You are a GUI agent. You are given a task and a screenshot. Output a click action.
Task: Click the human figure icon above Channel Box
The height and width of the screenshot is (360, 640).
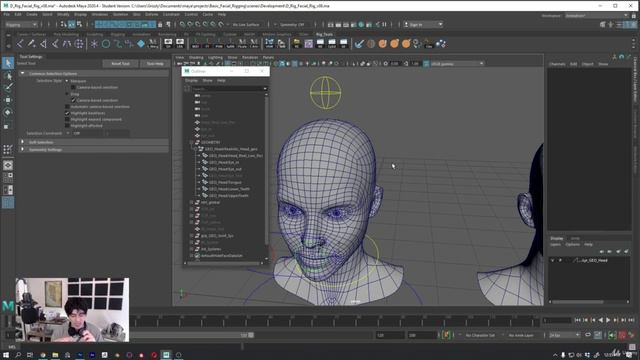coord(614,57)
